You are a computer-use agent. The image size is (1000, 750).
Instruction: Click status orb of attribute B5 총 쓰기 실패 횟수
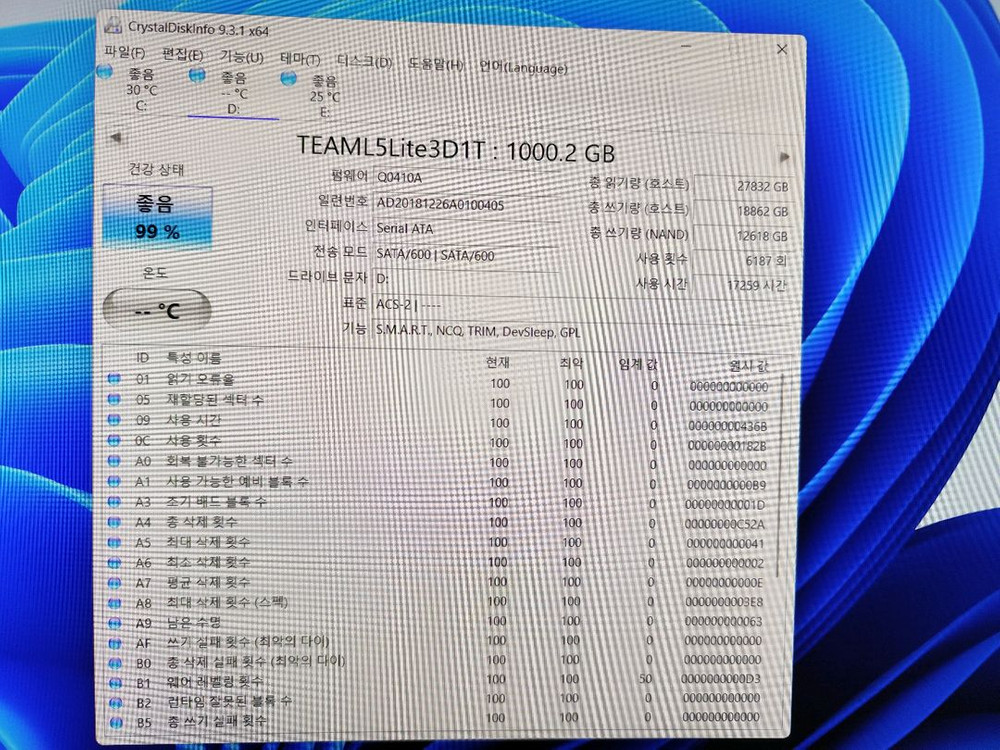tap(116, 723)
